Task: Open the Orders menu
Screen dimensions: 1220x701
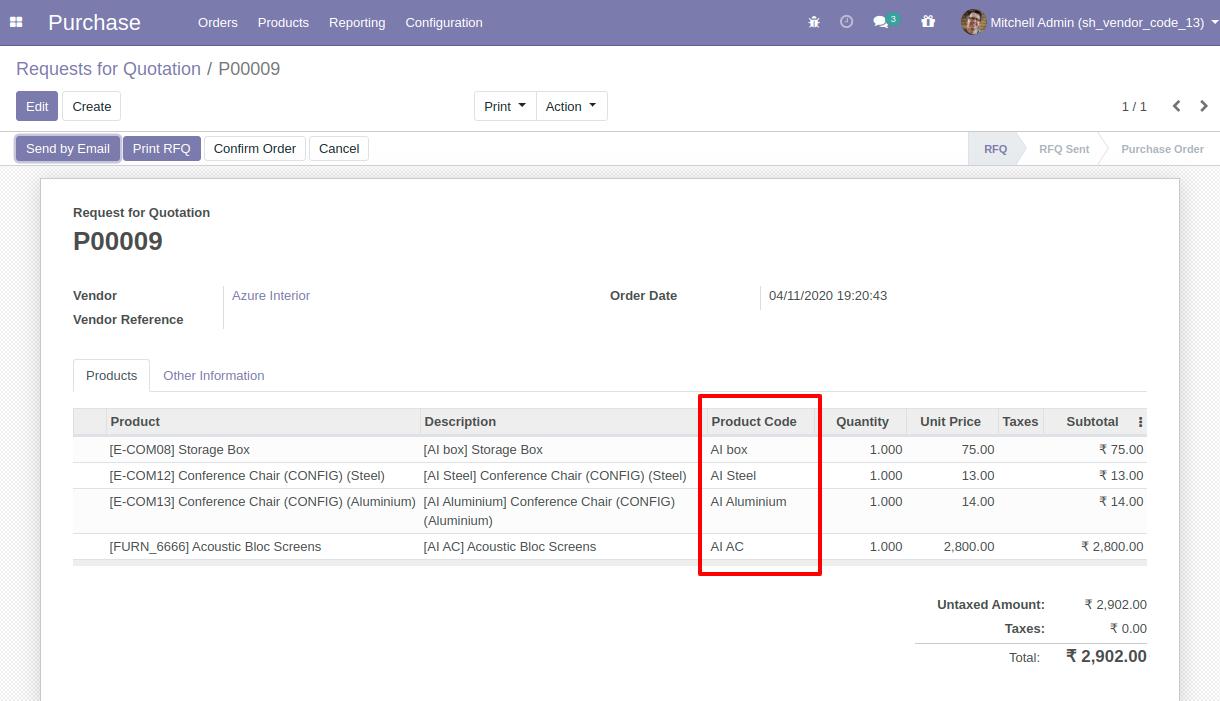Action: tap(218, 22)
